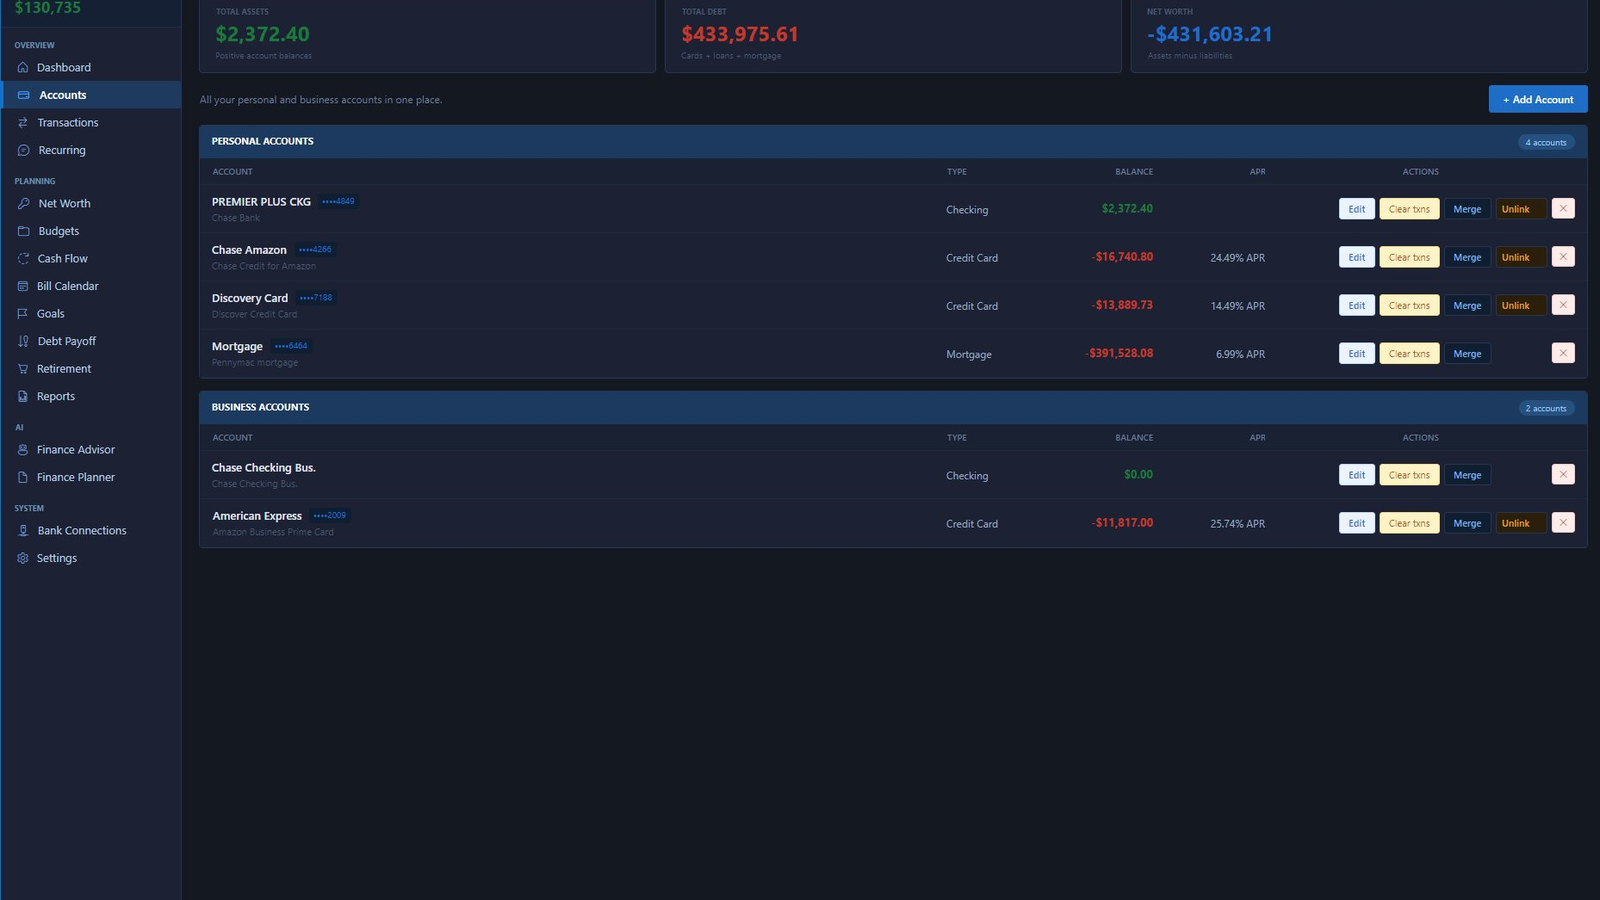This screenshot has width=1600, height=900.
Task: Click the 4 accounts badge
Action: [1546, 142]
